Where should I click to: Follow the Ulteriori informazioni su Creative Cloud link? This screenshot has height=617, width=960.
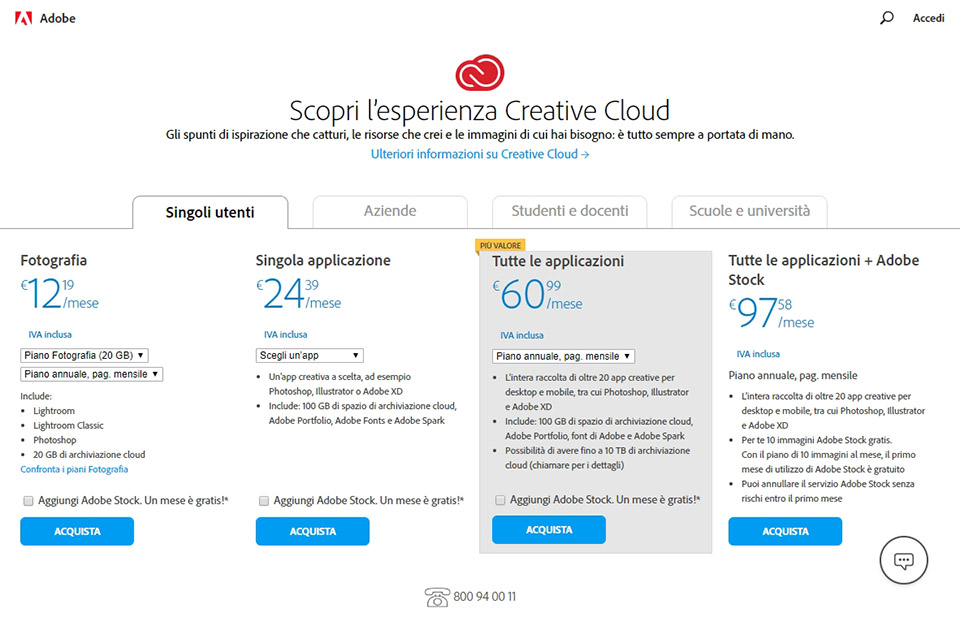(480, 154)
